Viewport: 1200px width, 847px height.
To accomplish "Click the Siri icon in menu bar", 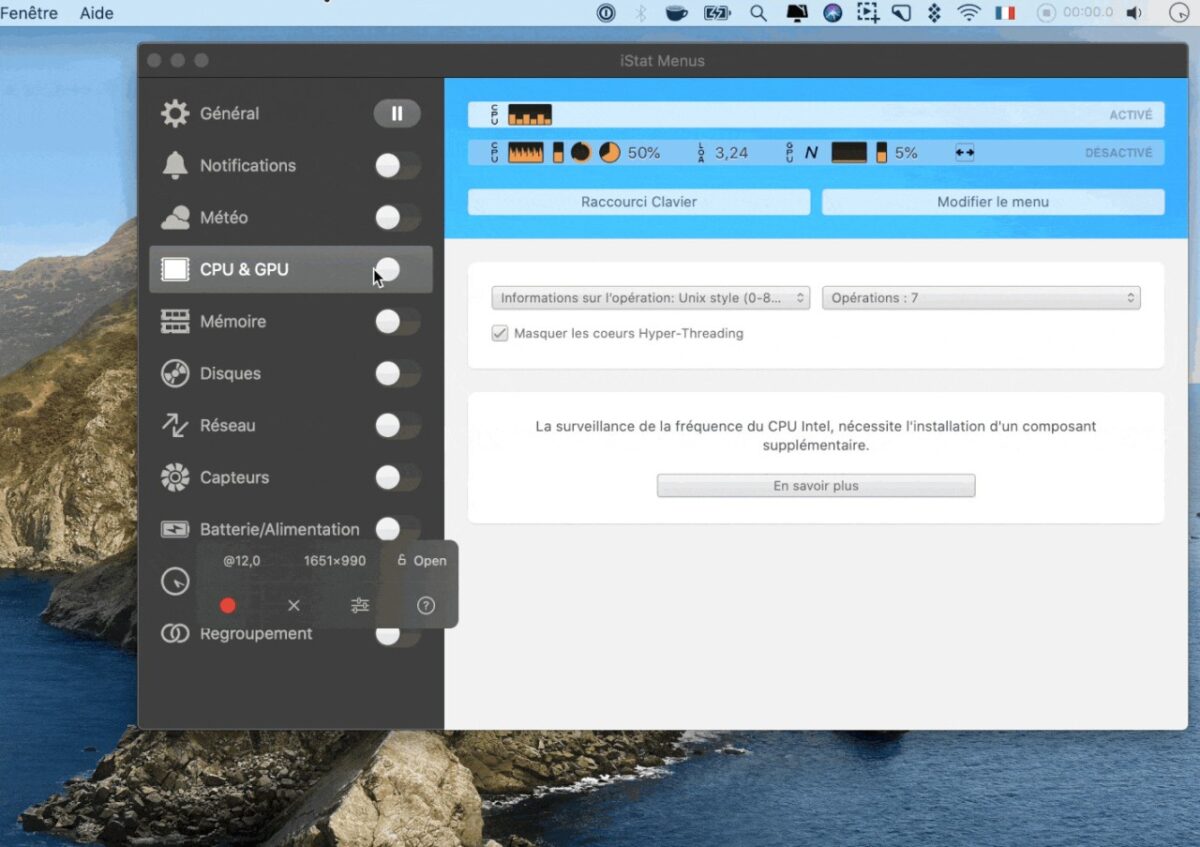I will click(x=833, y=13).
